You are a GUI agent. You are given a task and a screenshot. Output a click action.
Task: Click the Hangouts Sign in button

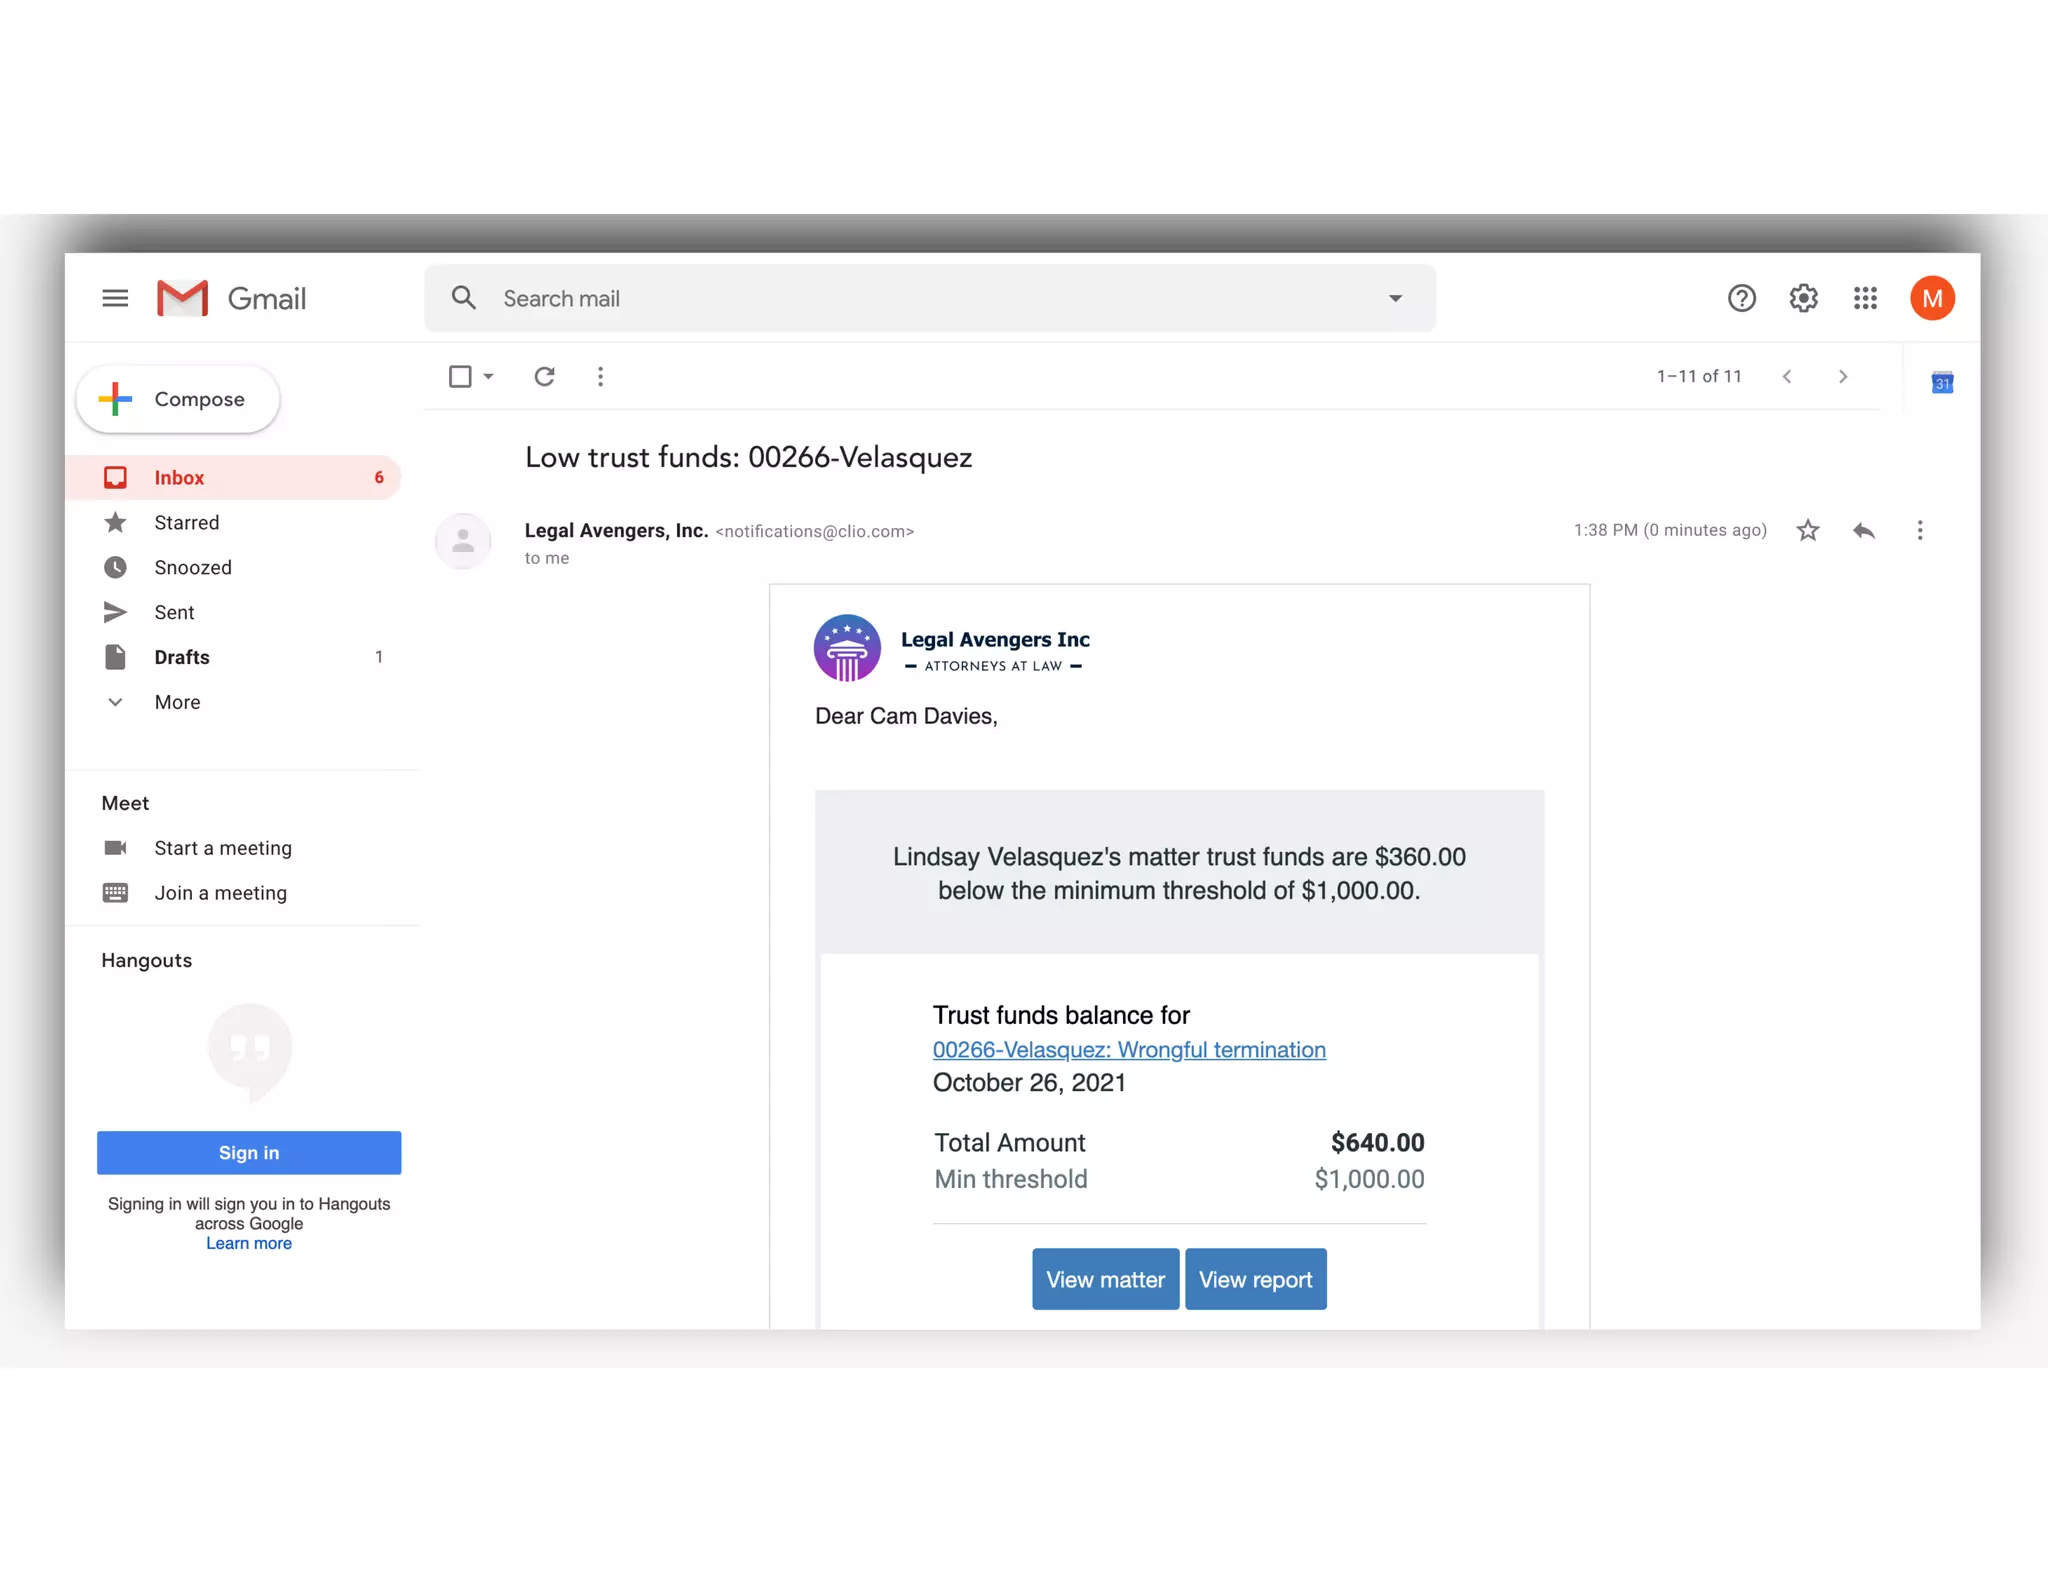pos(249,1152)
